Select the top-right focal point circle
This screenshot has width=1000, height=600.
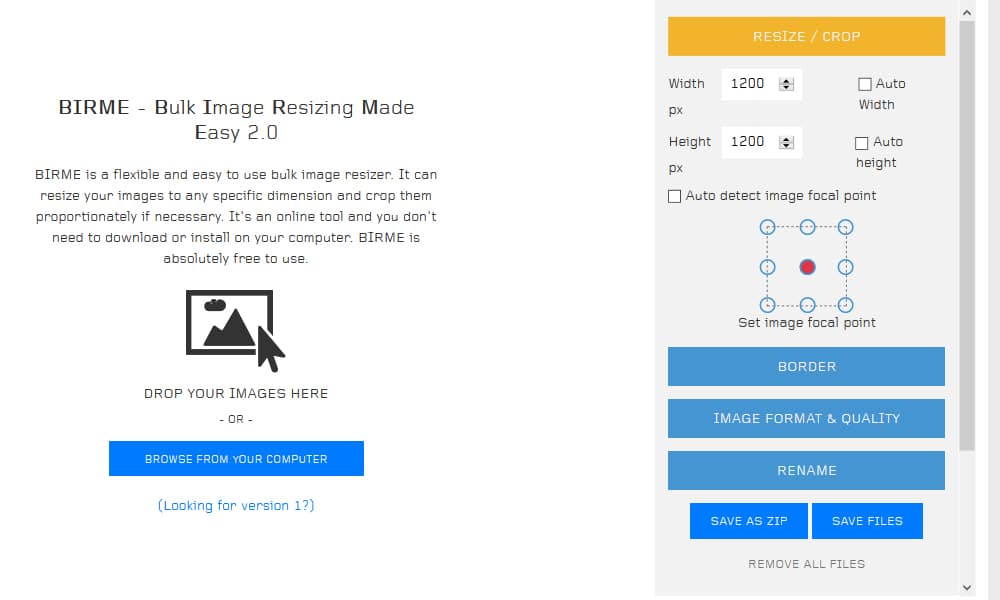845,227
